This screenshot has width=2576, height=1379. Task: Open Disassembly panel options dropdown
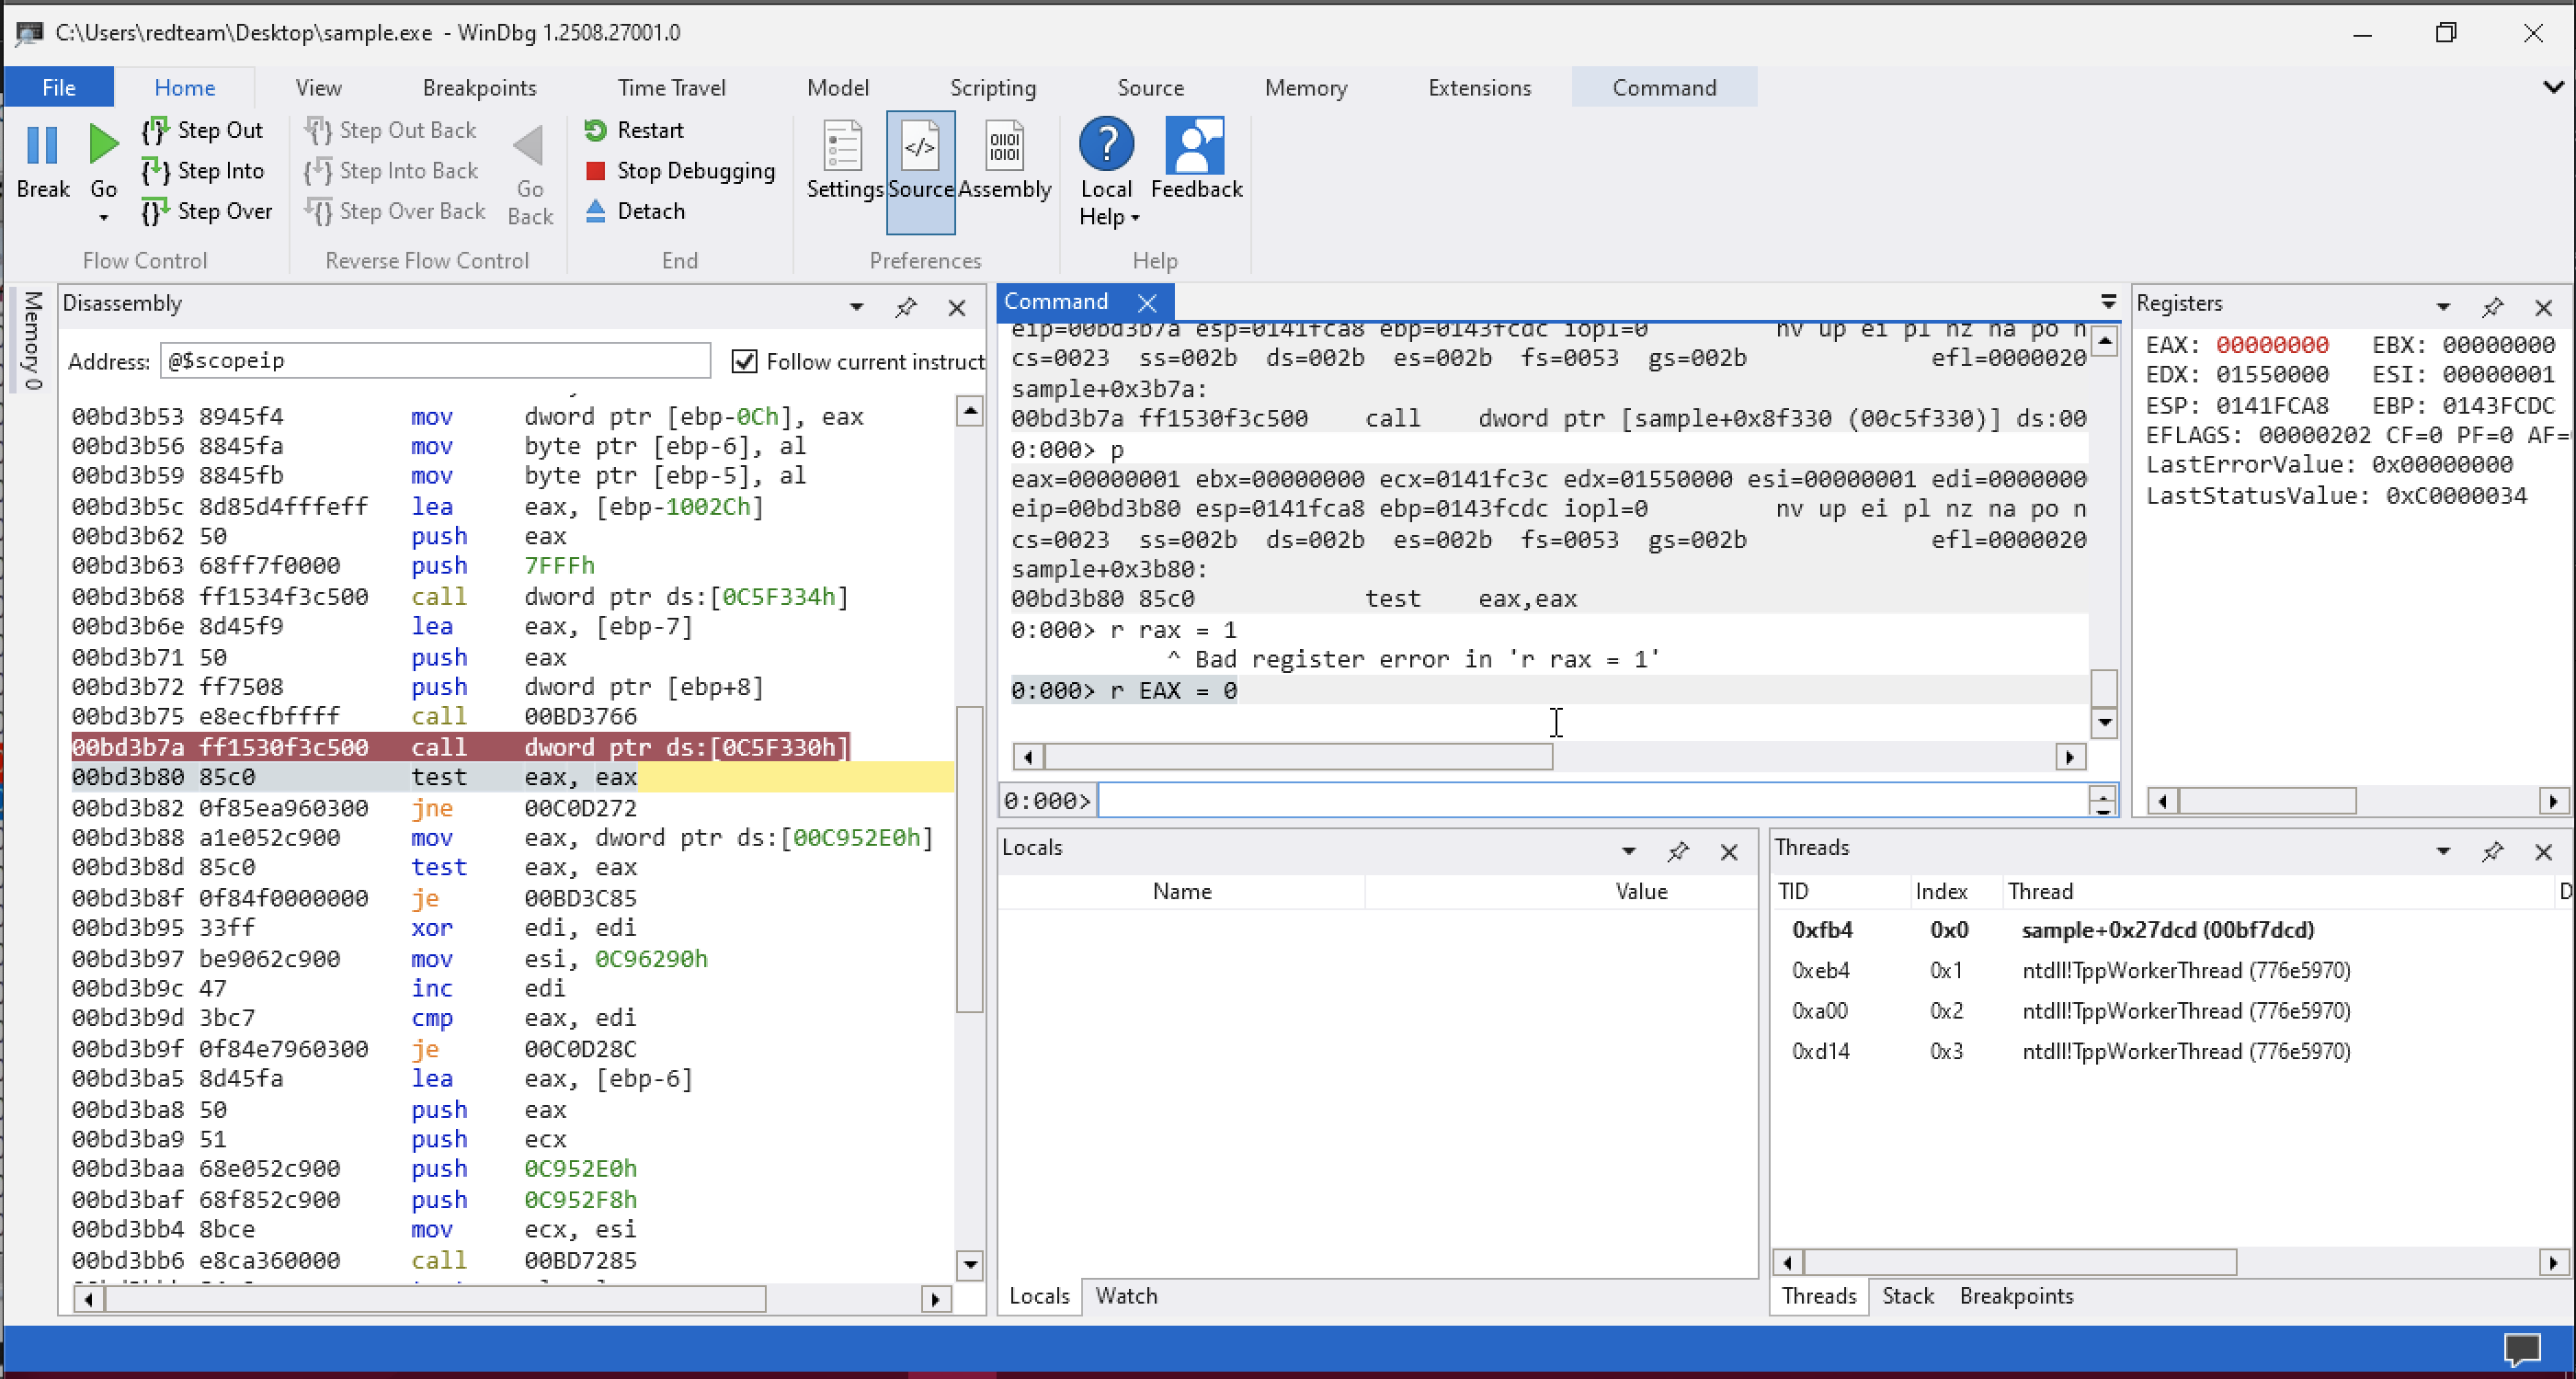point(857,307)
